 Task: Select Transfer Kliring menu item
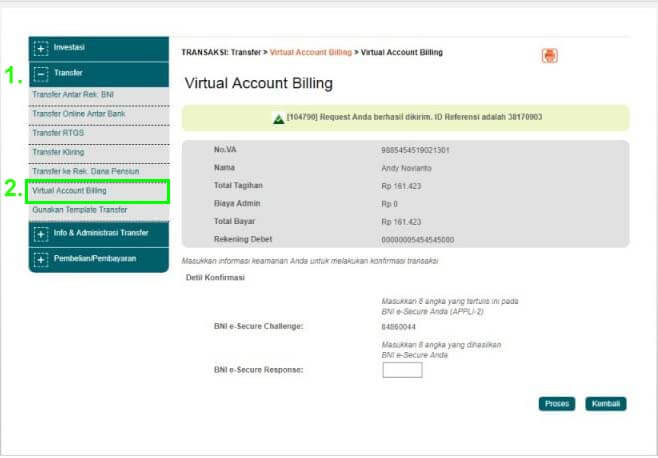coord(99,153)
